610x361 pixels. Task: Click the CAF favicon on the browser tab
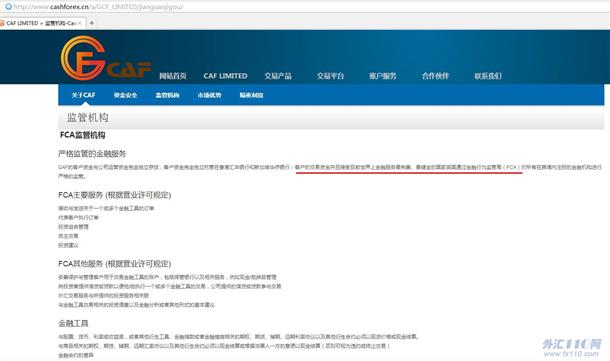(2, 23)
